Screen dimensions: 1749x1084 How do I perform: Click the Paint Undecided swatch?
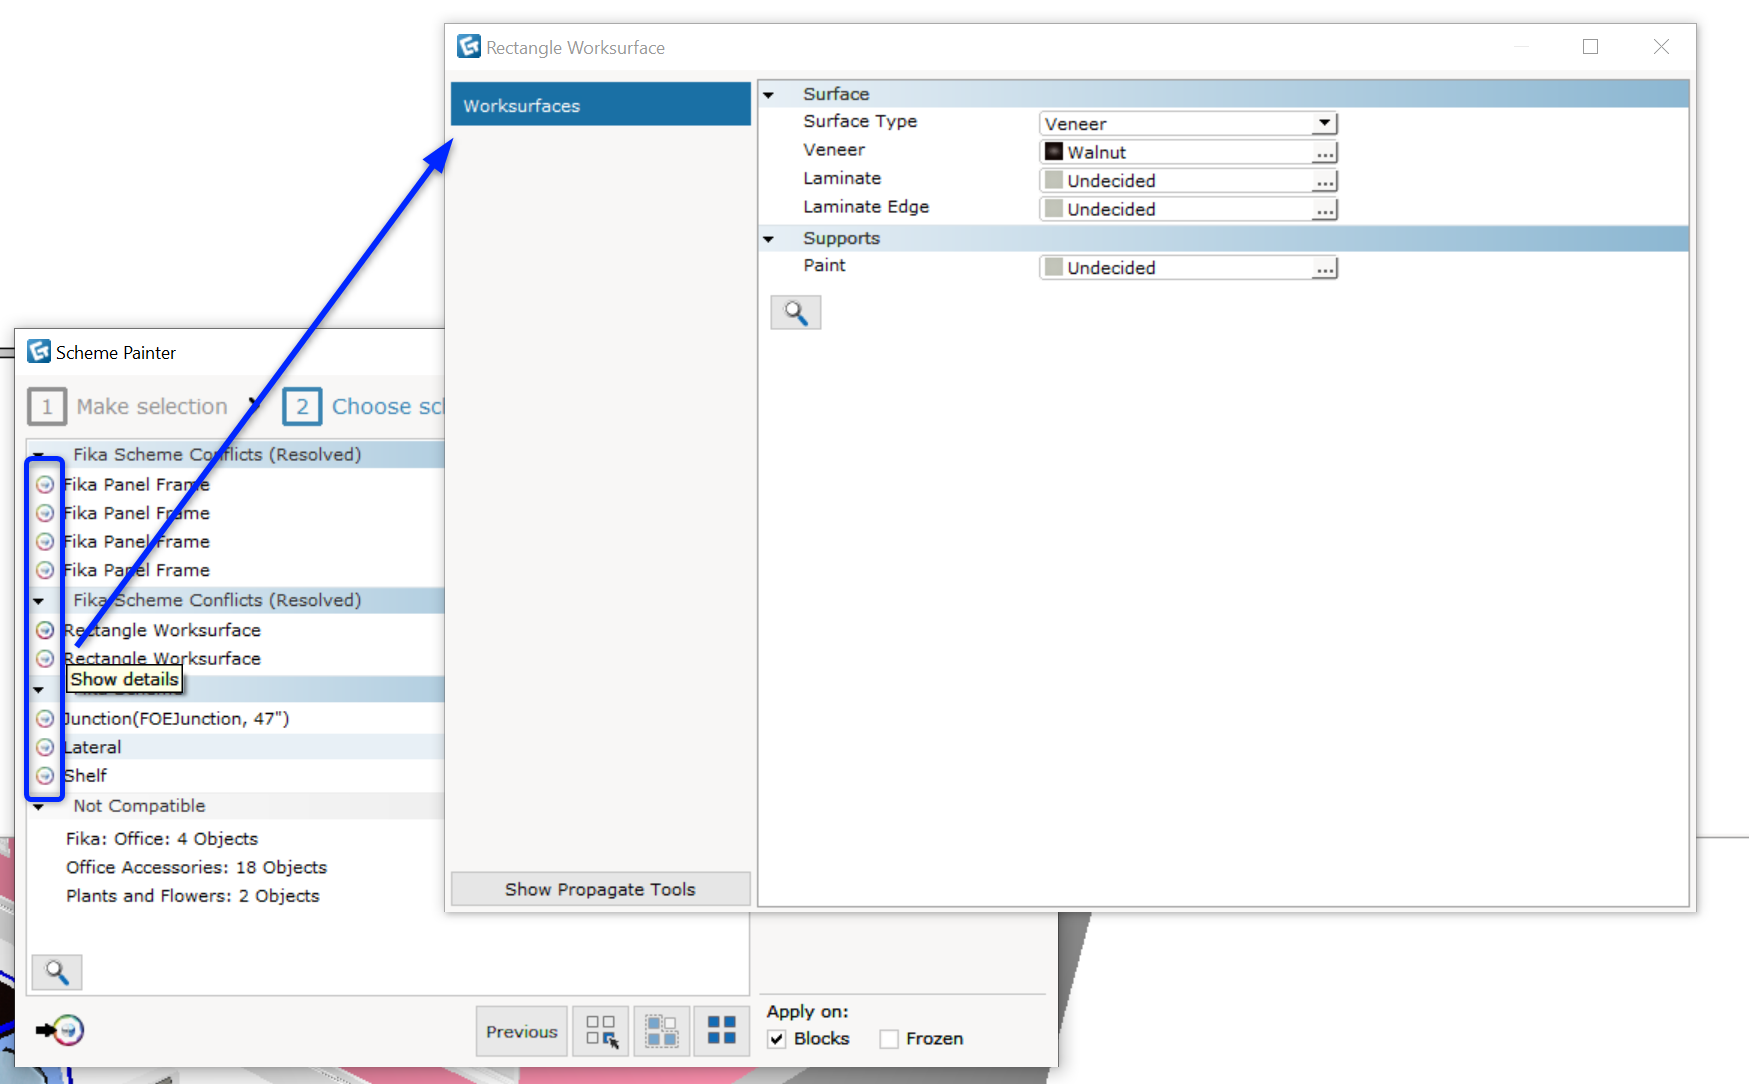click(x=1053, y=267)
